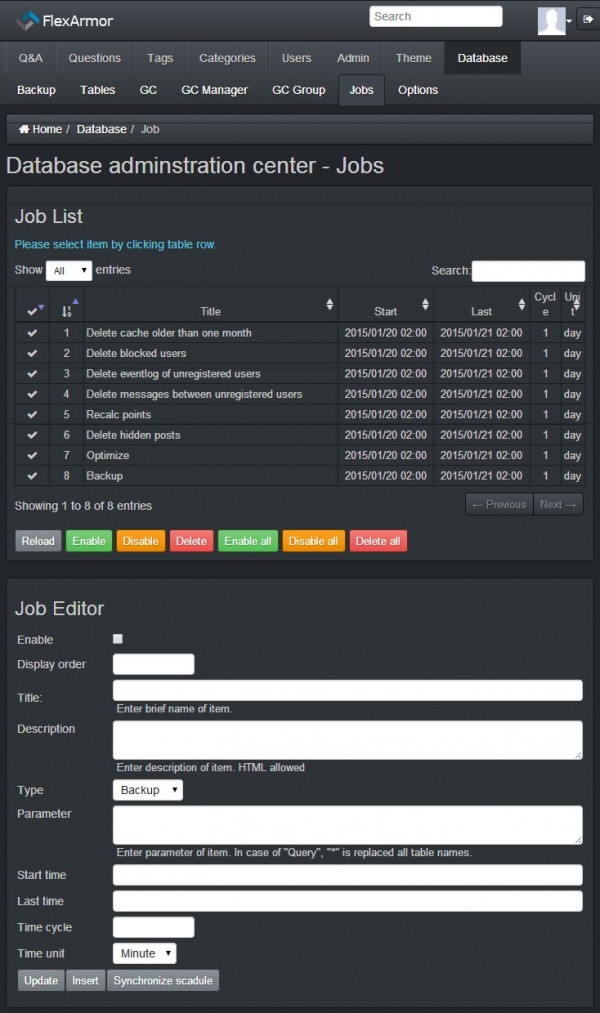Open the Theme menu tab
The image size is (600, 1013).
413,58
